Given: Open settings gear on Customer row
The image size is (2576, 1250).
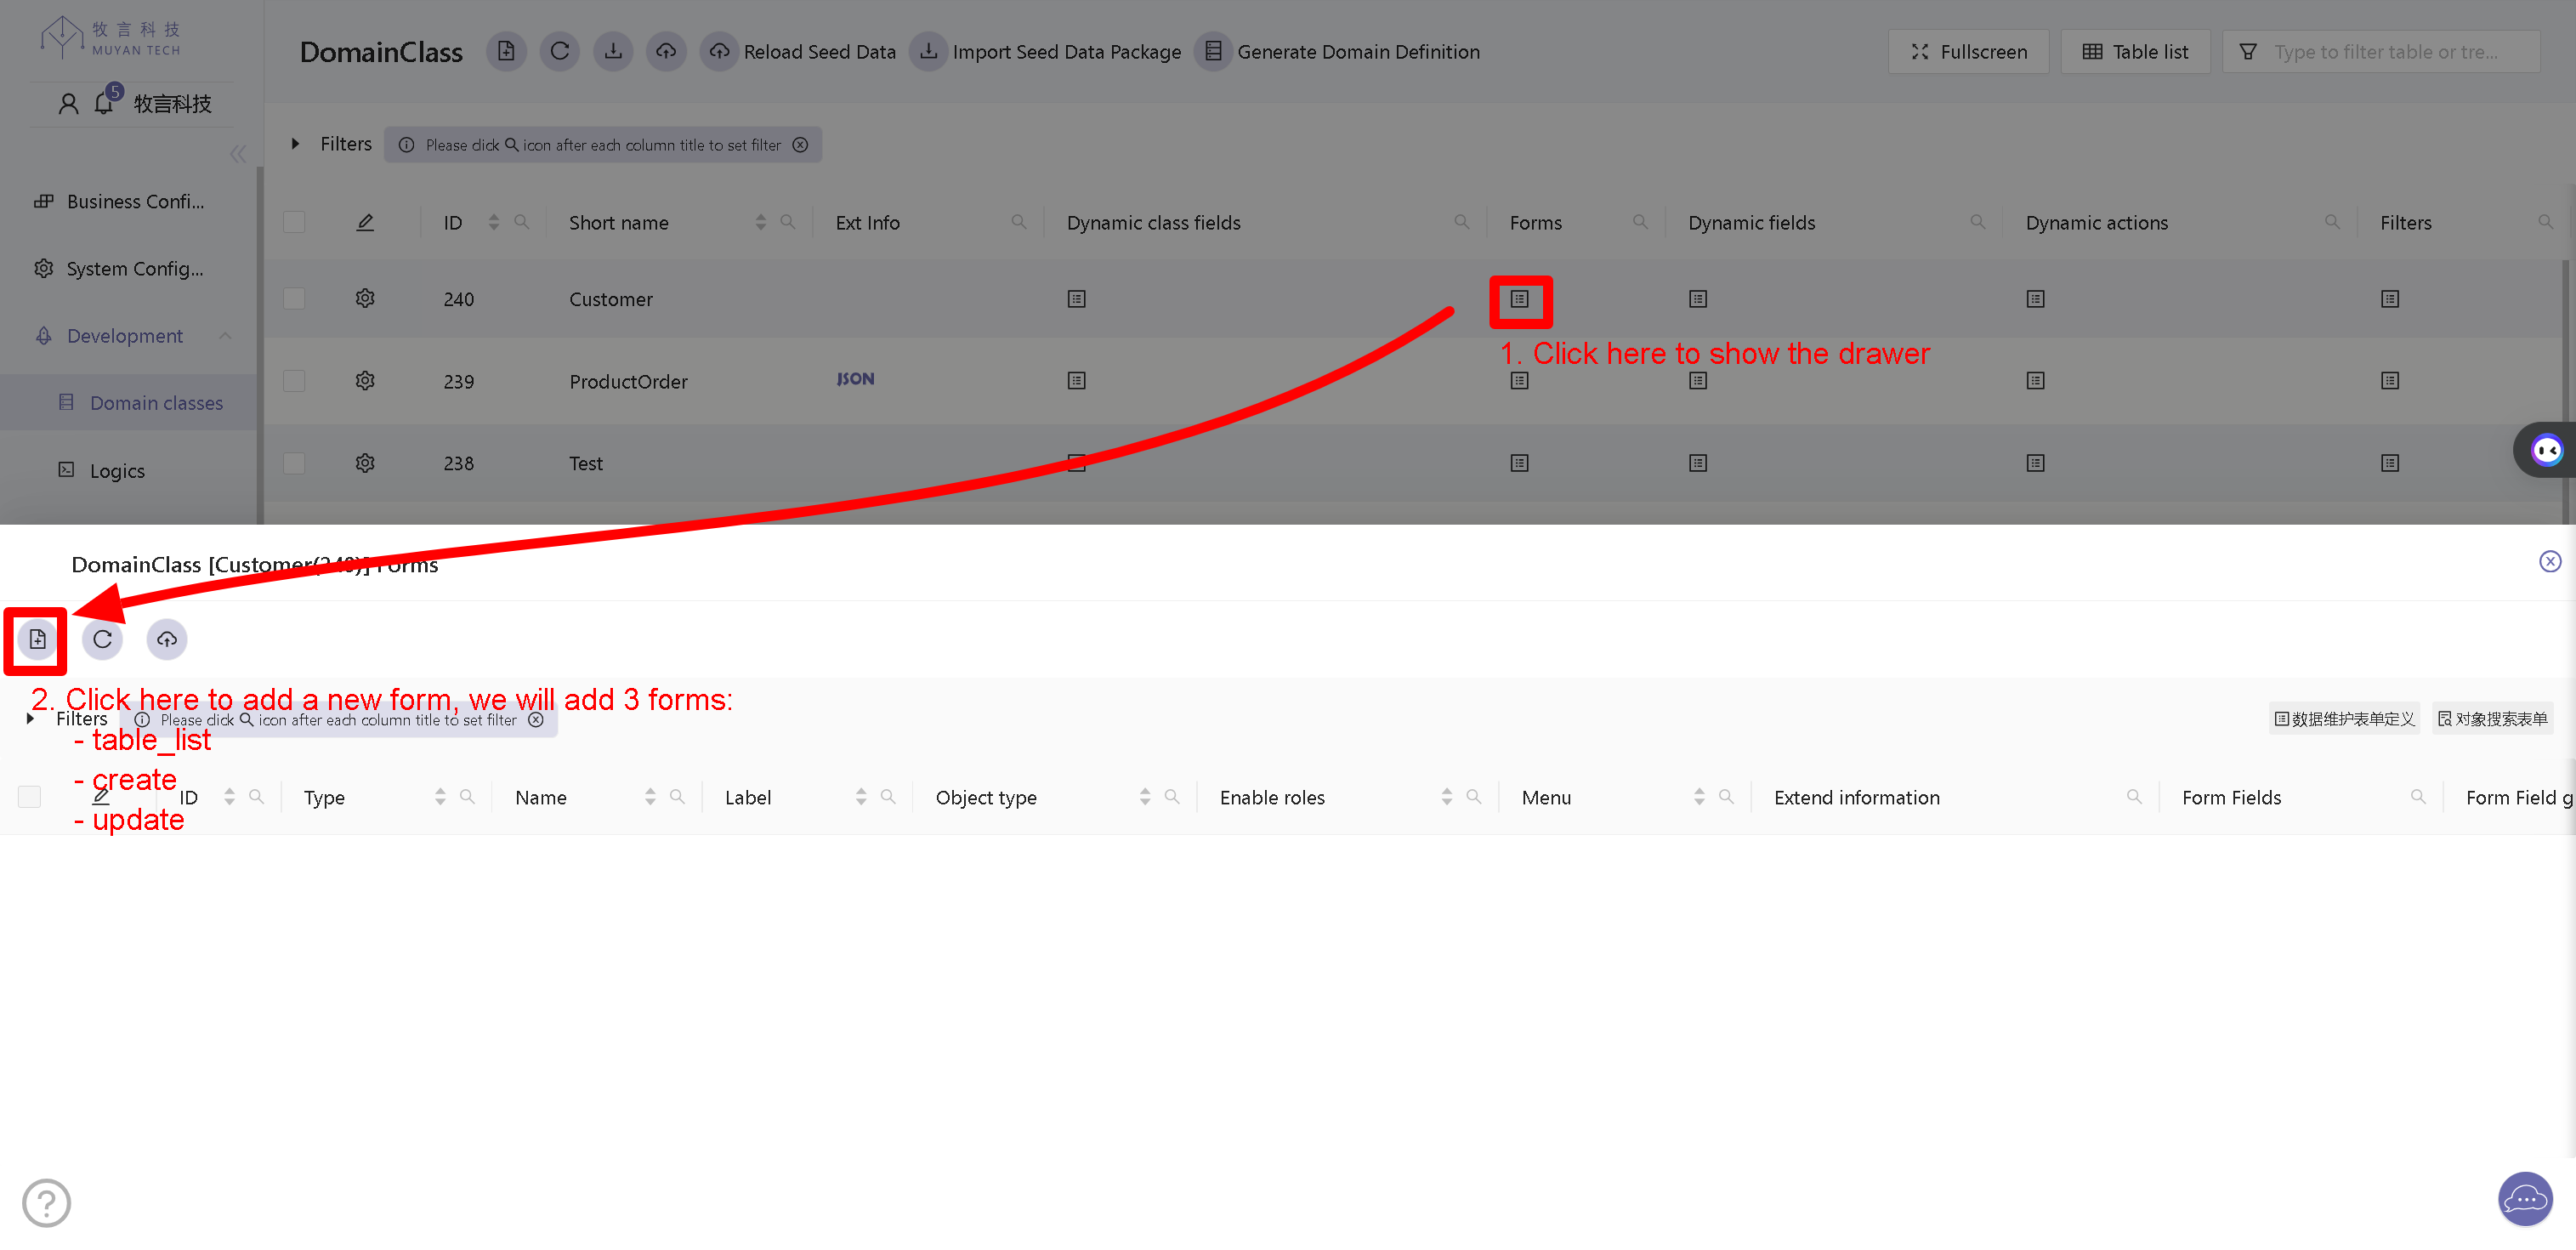Looking at the screenshot, I should [x=365, y=298].
